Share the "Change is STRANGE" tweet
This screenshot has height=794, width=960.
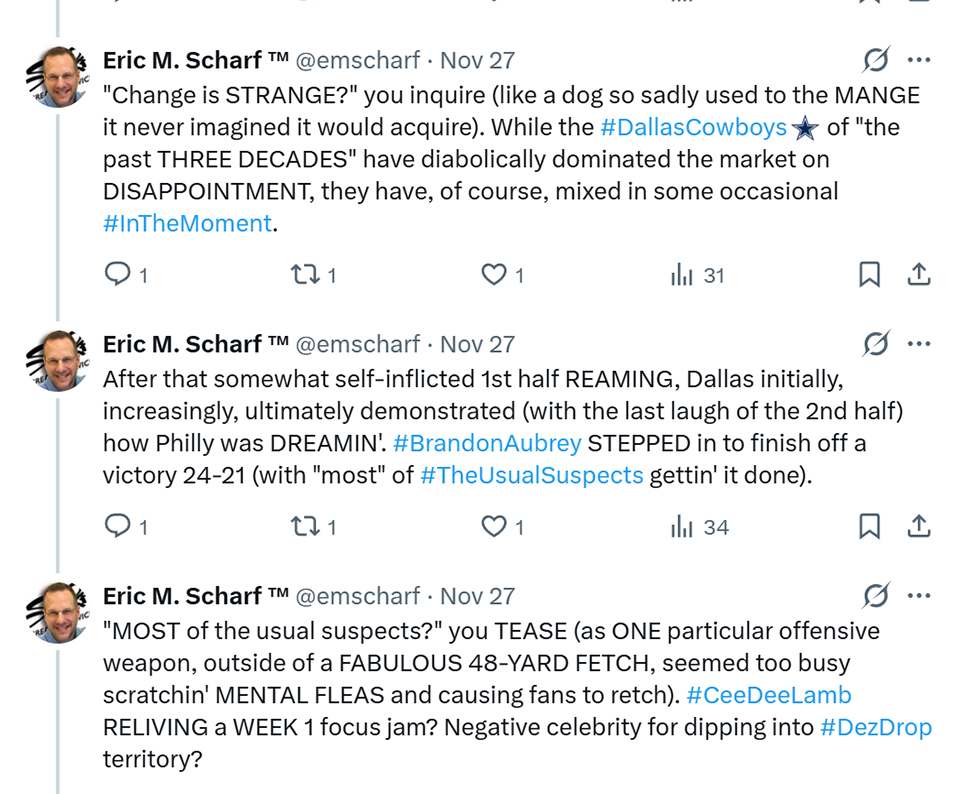[920, 274]
